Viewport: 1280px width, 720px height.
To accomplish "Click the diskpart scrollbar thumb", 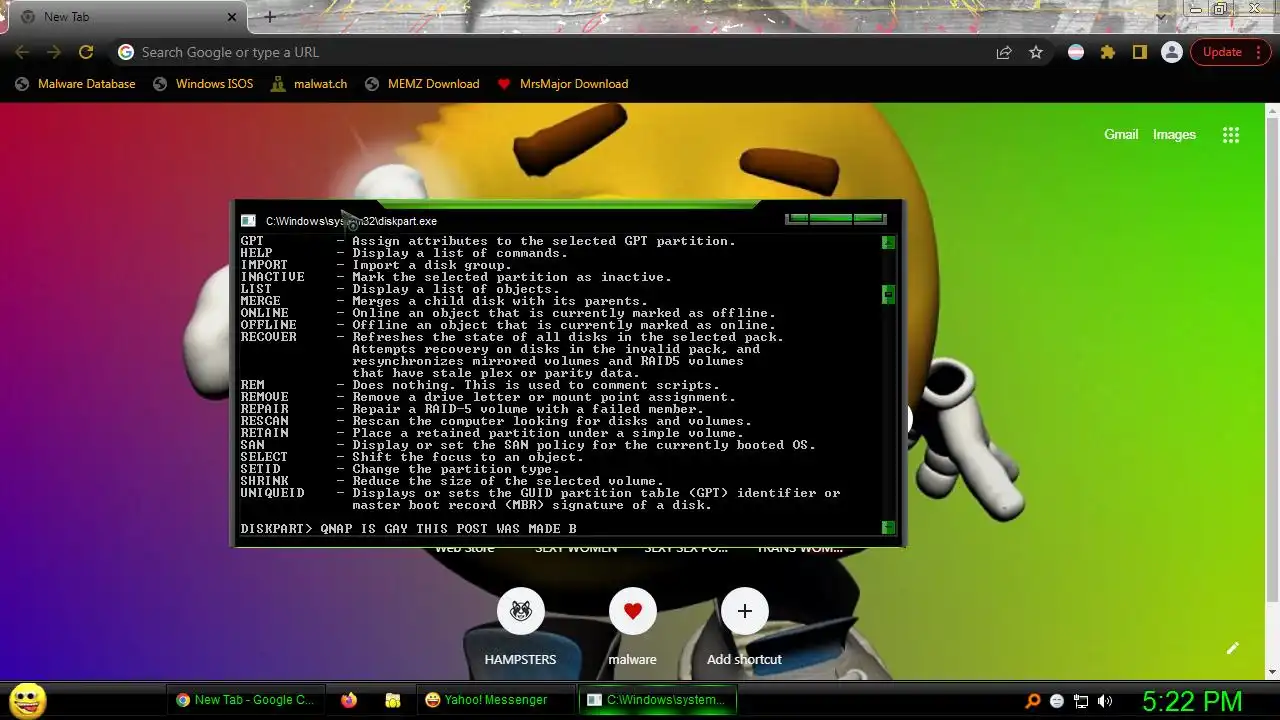I will pyautogui.click(x=888, y=294).
